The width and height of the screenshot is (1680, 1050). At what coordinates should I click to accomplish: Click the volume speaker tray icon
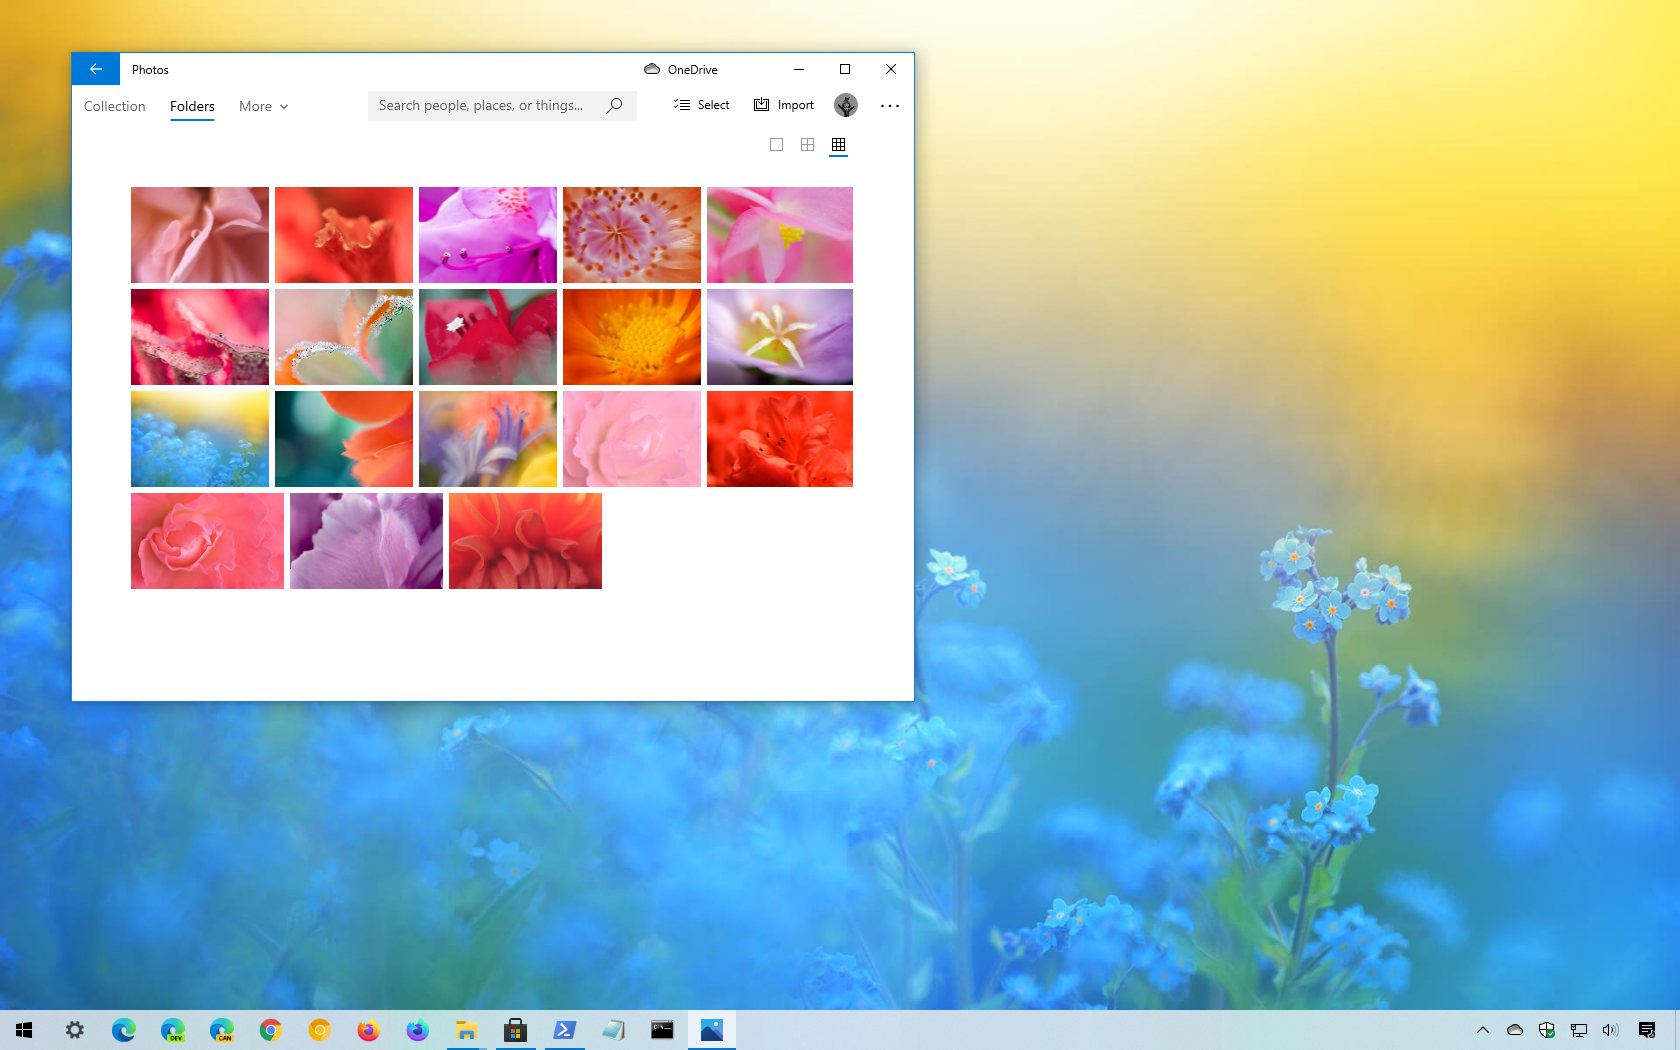[x=1610, y=1030]
